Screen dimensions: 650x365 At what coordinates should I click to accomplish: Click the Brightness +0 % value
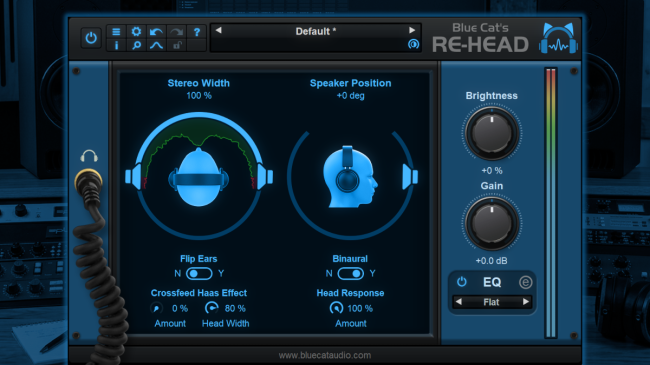[x=492, y=170]
